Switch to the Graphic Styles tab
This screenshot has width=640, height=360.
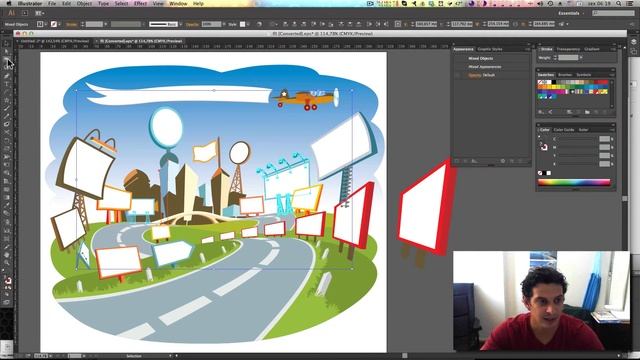[490, 49]
